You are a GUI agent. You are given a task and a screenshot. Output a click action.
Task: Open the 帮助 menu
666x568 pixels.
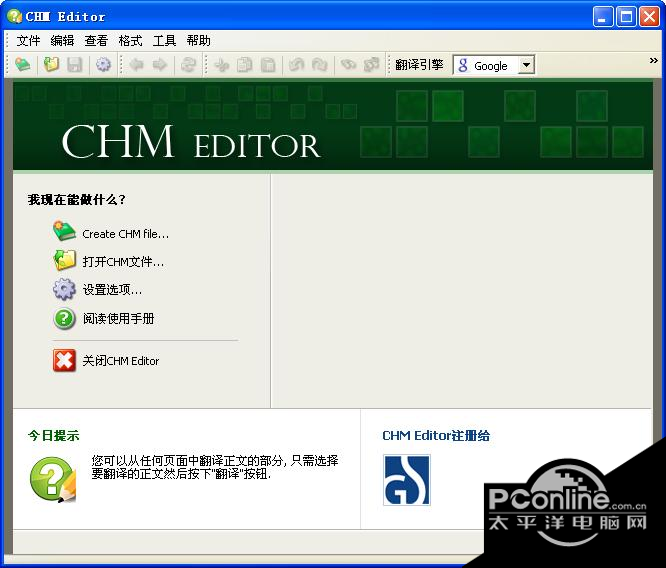198,41
